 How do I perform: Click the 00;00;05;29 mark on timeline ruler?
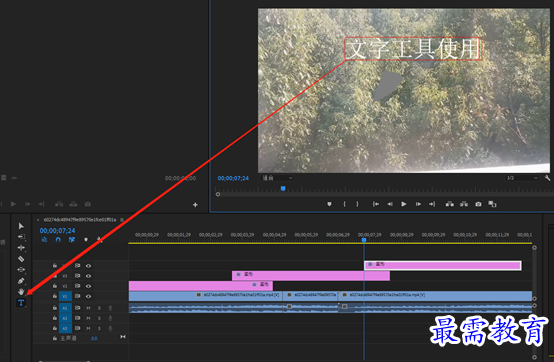(x=306, y=235)
